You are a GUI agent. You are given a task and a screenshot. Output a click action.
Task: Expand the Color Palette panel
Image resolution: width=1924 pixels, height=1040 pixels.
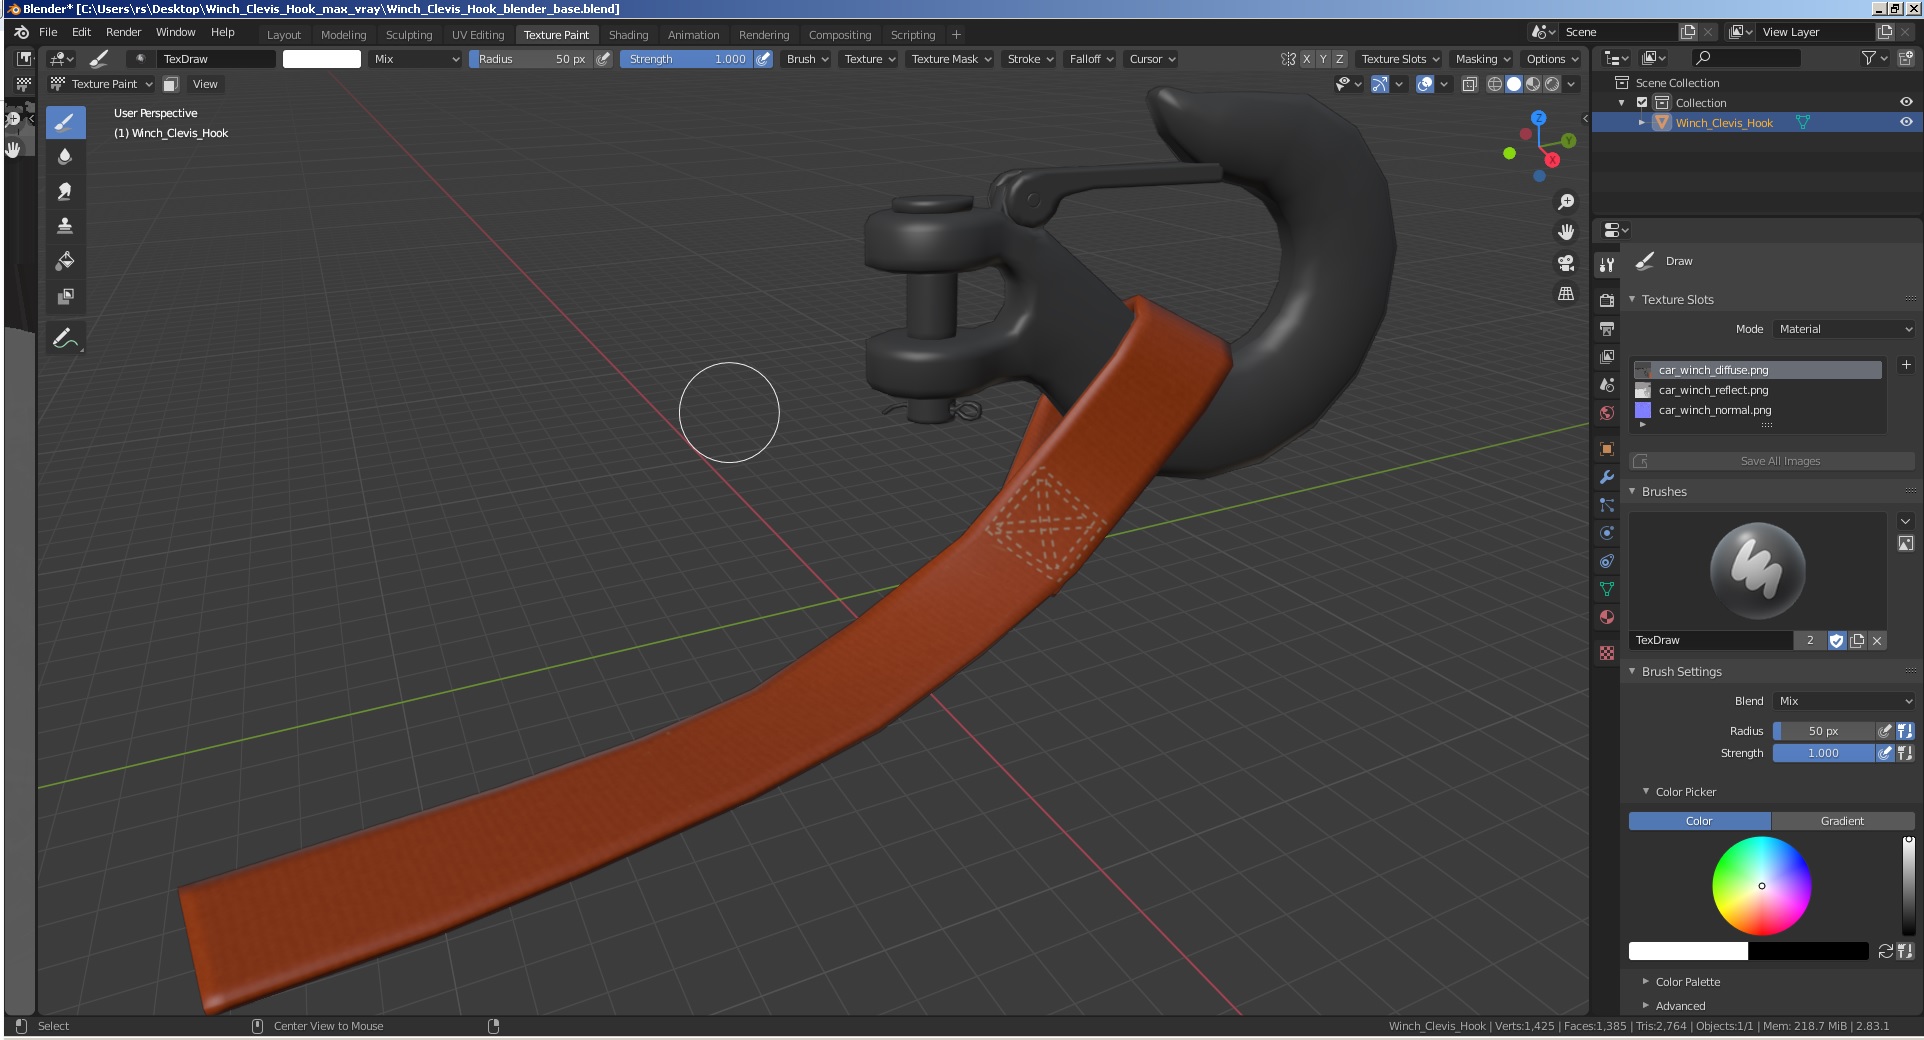coord(1687,982)
